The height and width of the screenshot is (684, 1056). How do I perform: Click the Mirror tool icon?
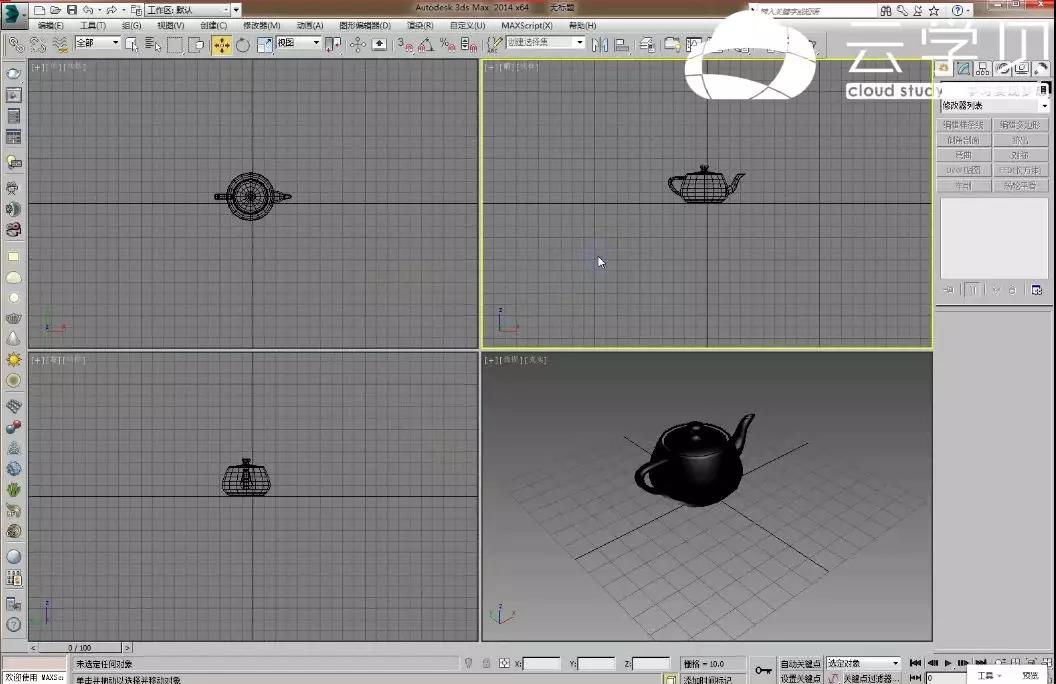[599, 45]
